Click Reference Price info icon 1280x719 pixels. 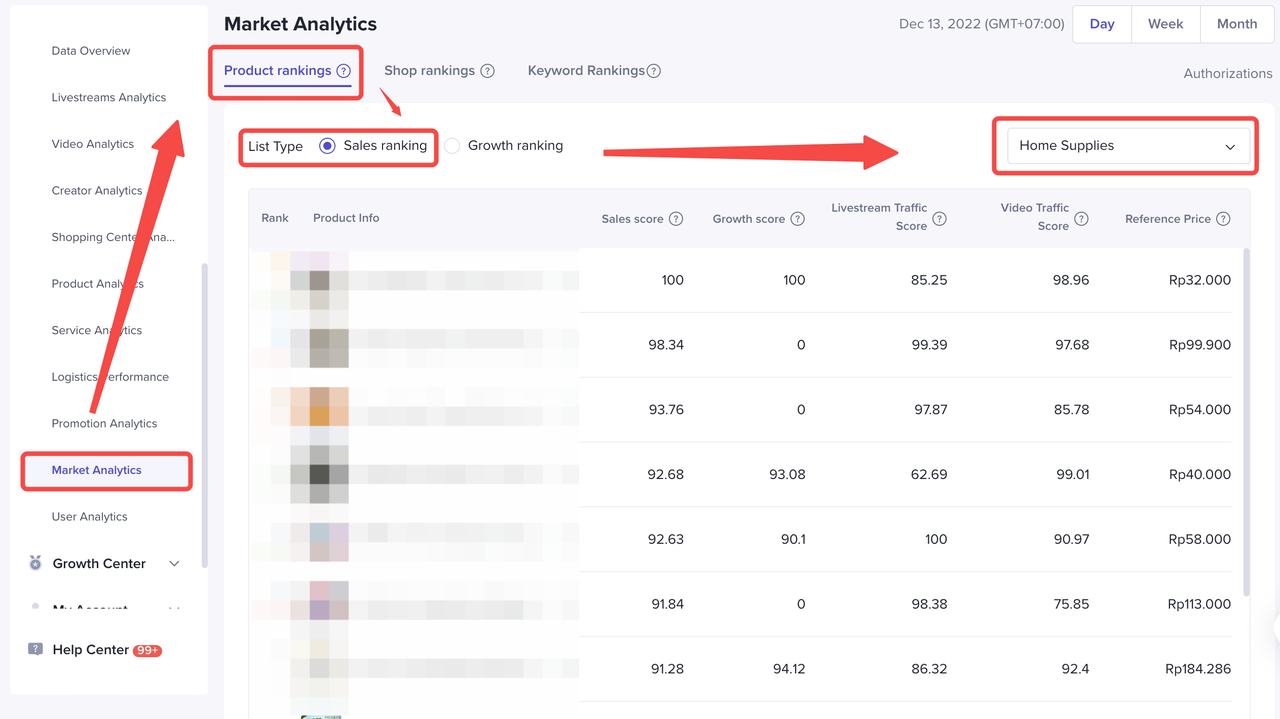click(x=1223, y=219)
